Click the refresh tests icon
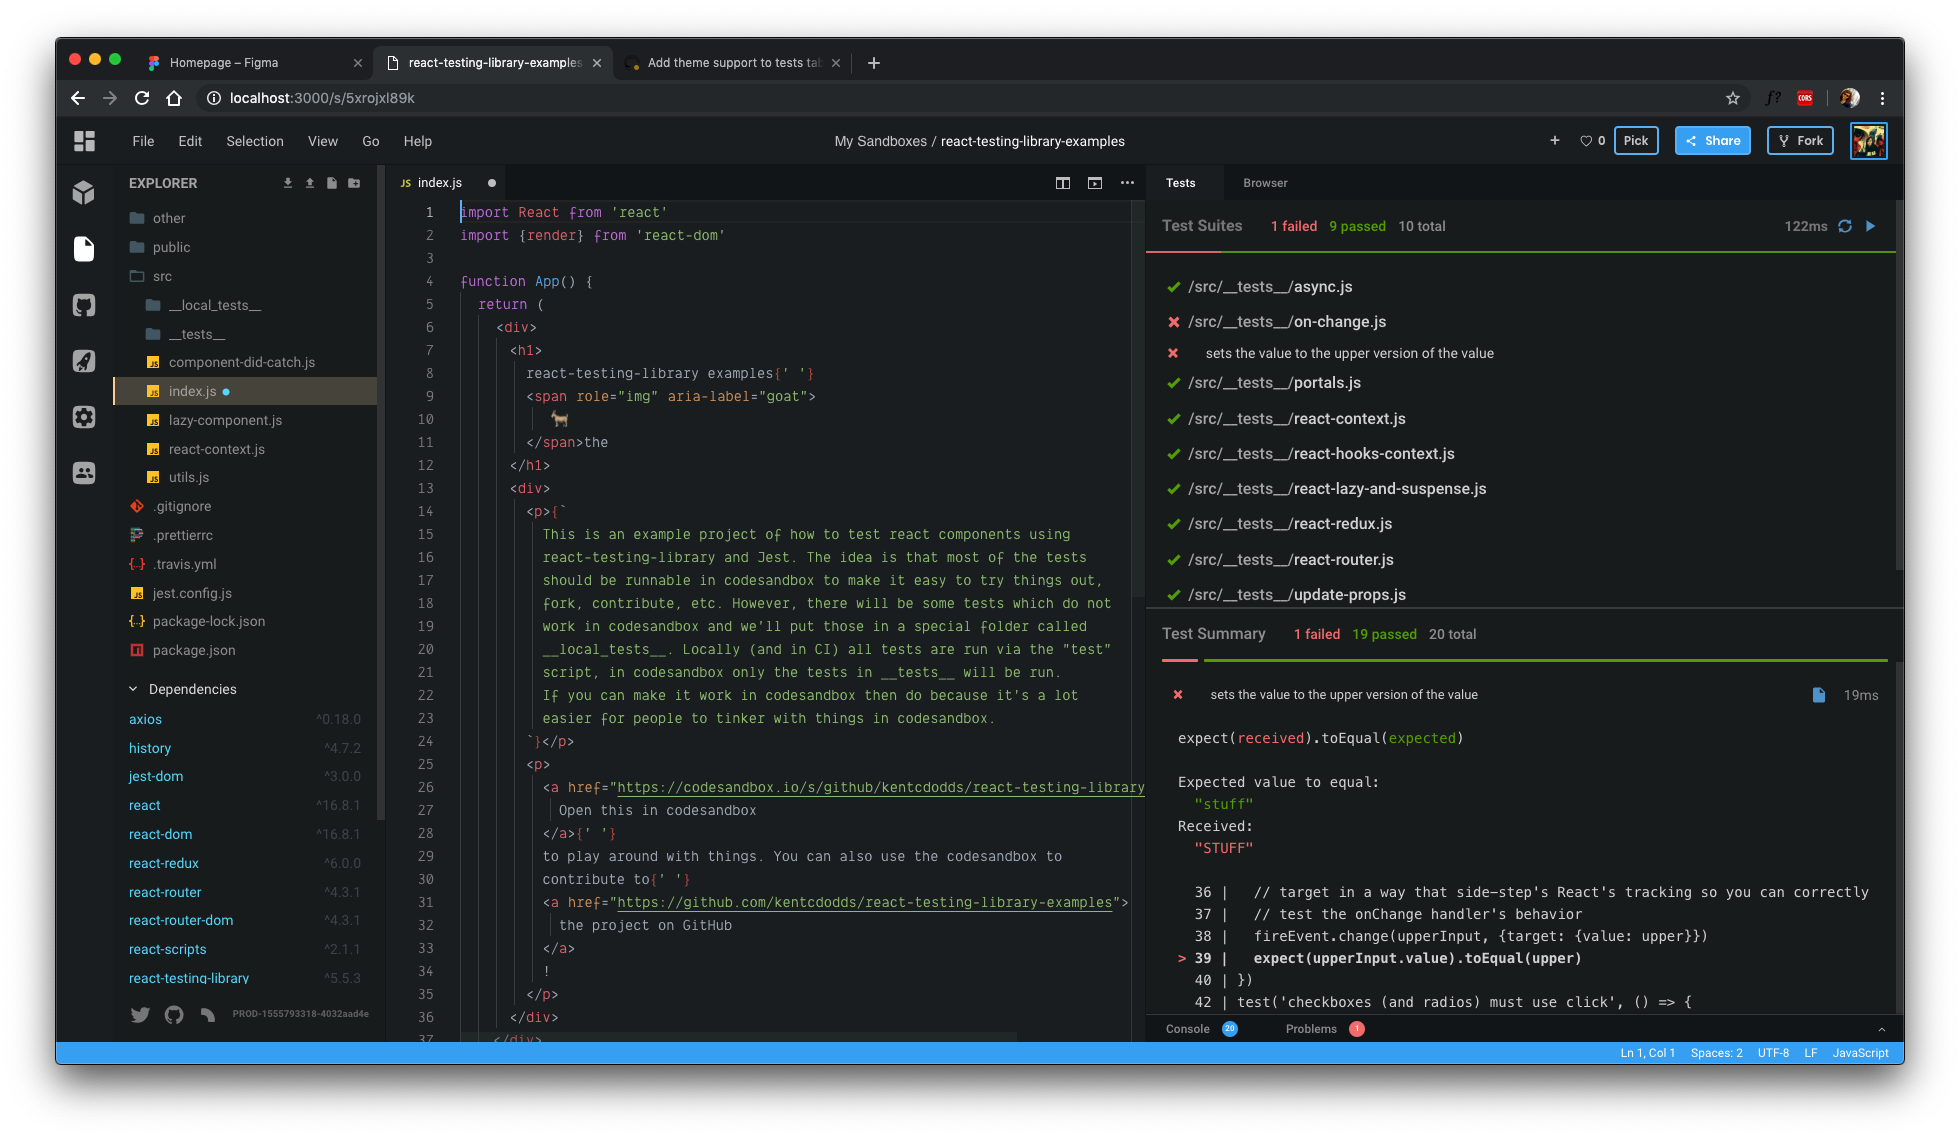The image size is (1960, 1138). click(1845, 226)
